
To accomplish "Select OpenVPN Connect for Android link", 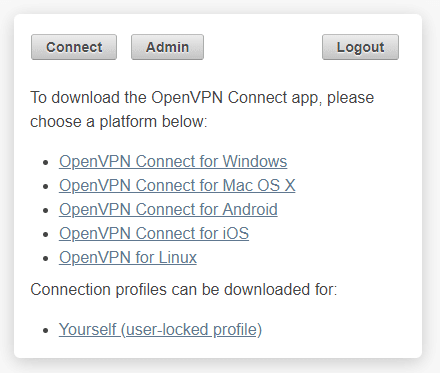I will click(168, 209).
